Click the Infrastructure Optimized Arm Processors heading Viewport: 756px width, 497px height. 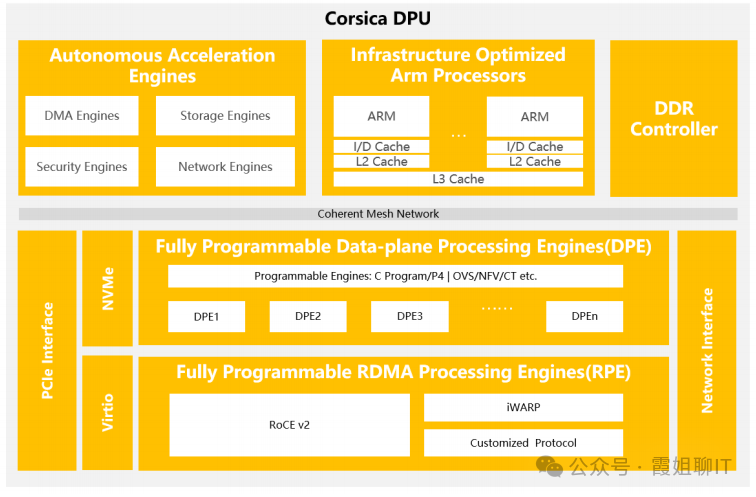pyautogui.click(x=458, y=65)
